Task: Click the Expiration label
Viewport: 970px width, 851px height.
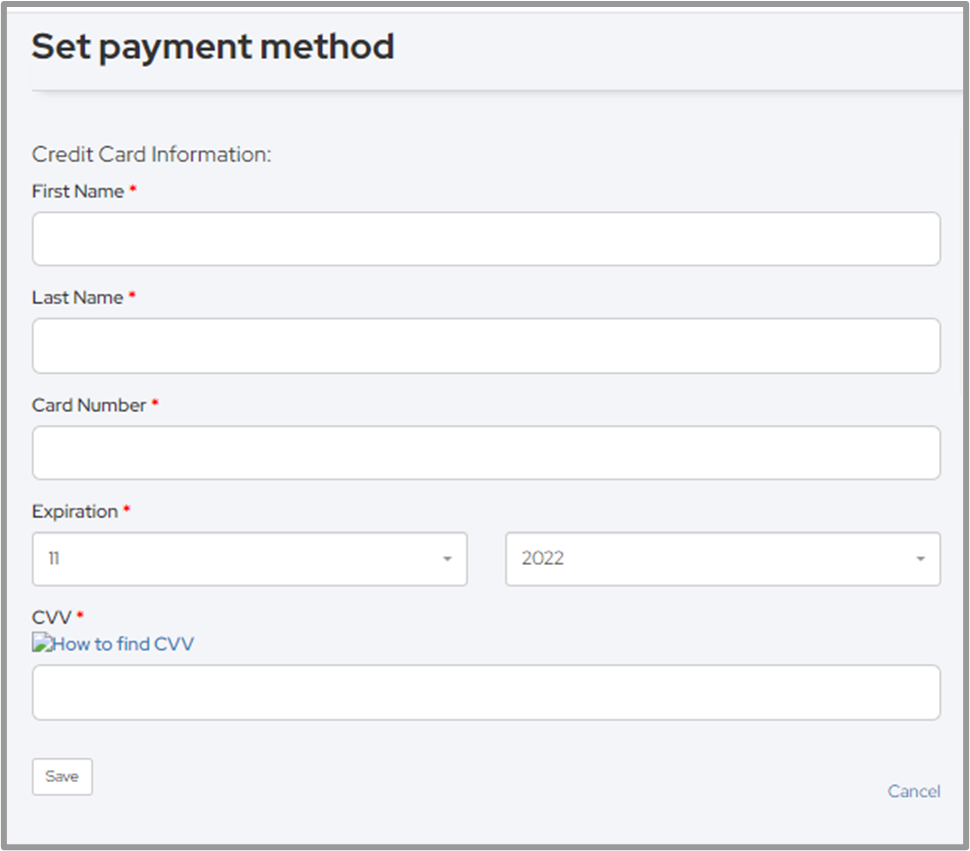Action: click(x=75, y=511)
